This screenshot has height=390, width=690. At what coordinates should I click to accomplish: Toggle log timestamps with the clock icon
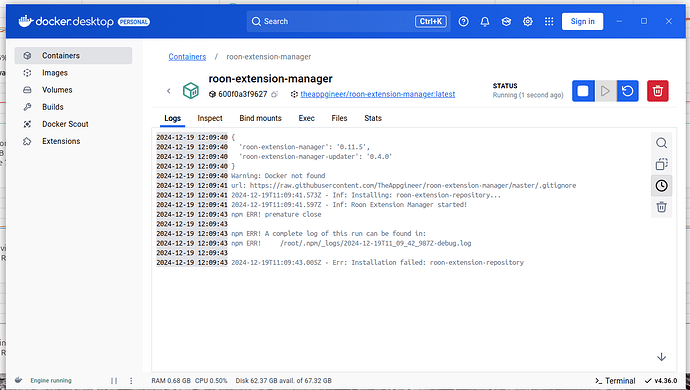point(661,186)
